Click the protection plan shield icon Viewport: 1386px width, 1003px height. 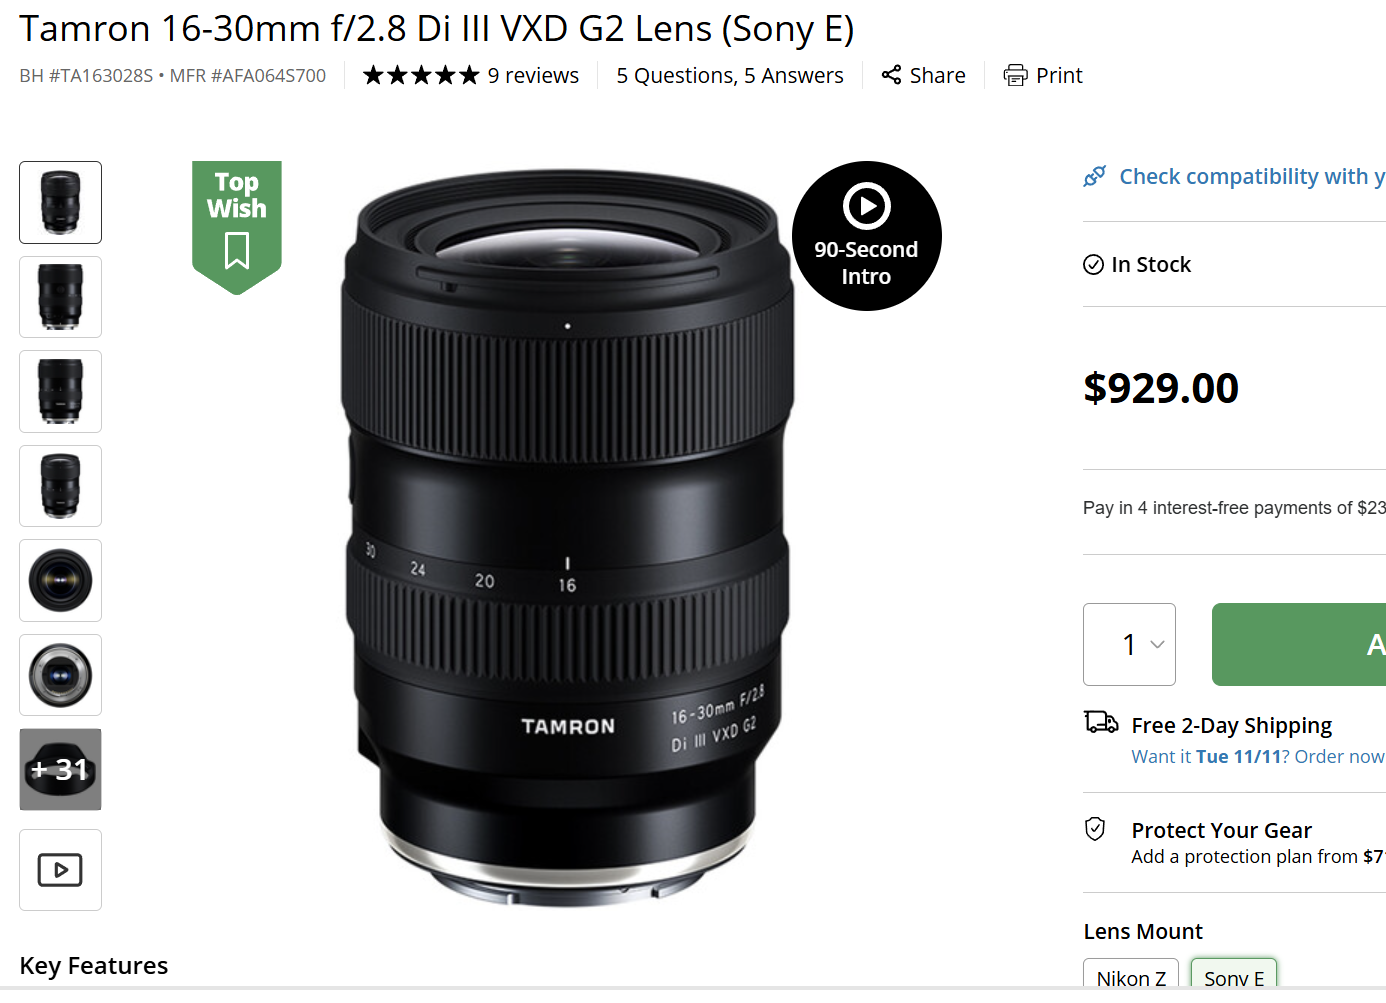tap(1095, 829)
